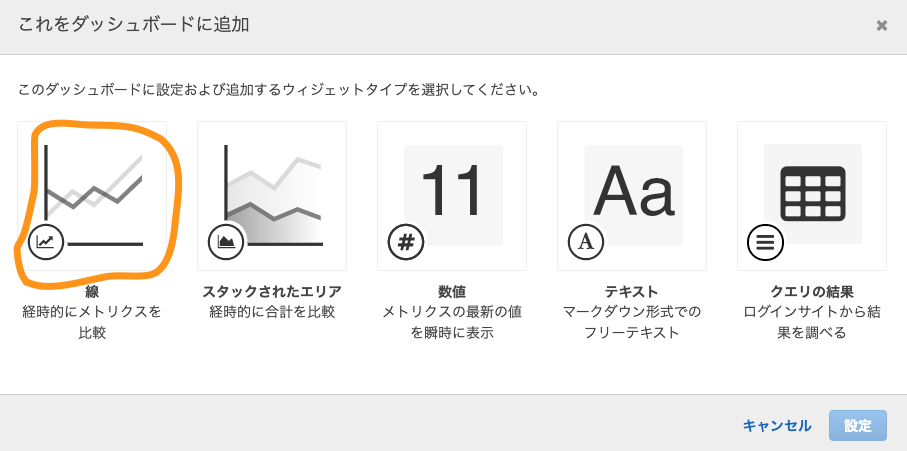
Task: Click the ログインサイトから結果を調べる description
Action: [812, 323]
